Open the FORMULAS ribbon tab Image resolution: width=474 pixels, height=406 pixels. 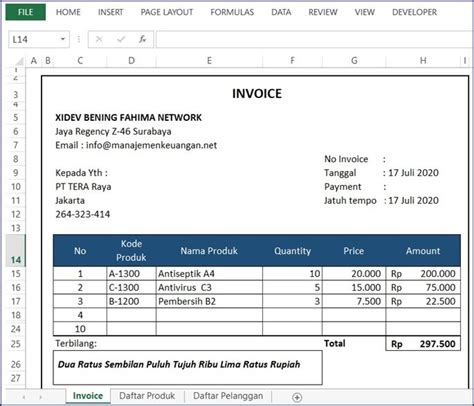[232, 12]
